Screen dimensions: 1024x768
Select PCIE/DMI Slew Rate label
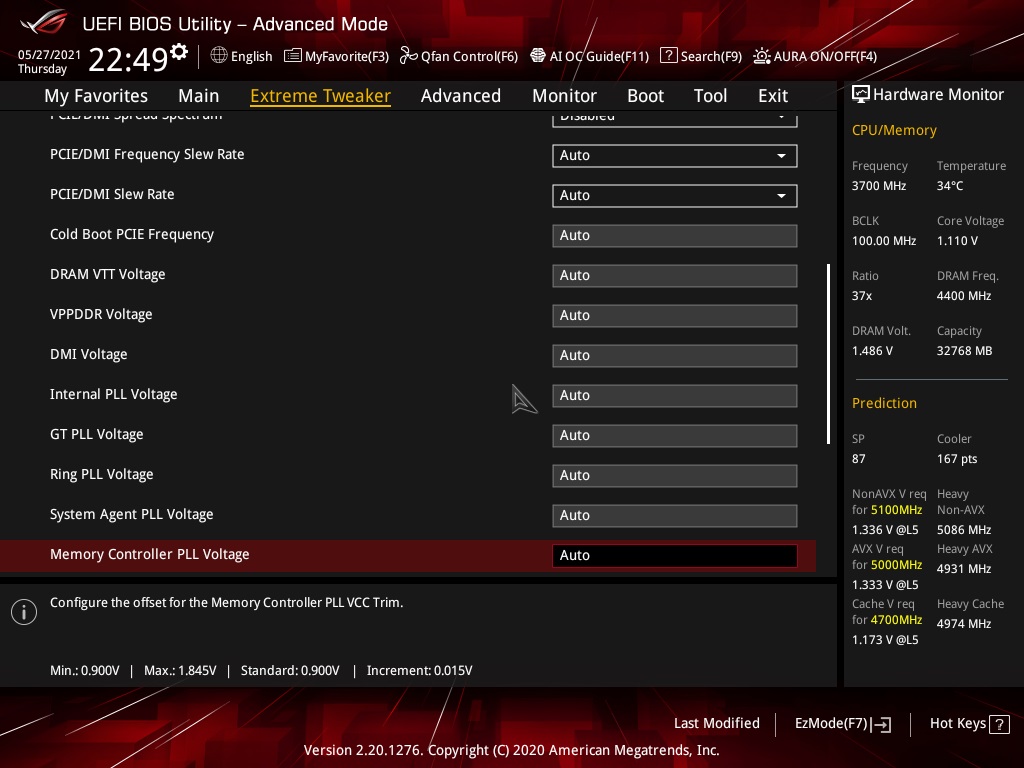tap(112, 194)
